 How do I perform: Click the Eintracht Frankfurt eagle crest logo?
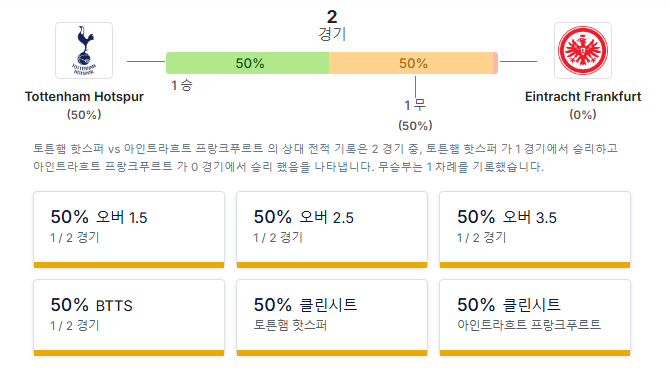[583, 50]
